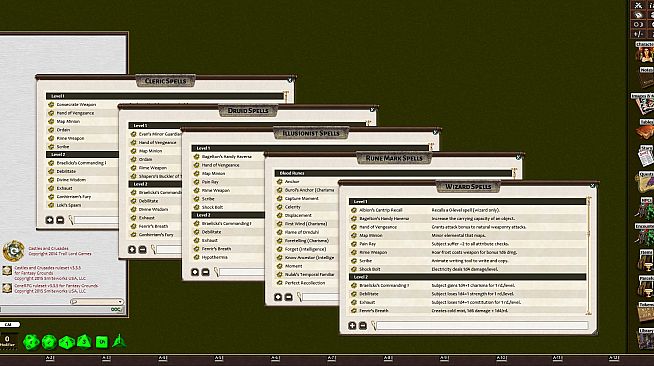This screenshot has height=366, width=654.
Task: Select Perfect Recollection in Rune Mark Spells
Action: point(304,283)
